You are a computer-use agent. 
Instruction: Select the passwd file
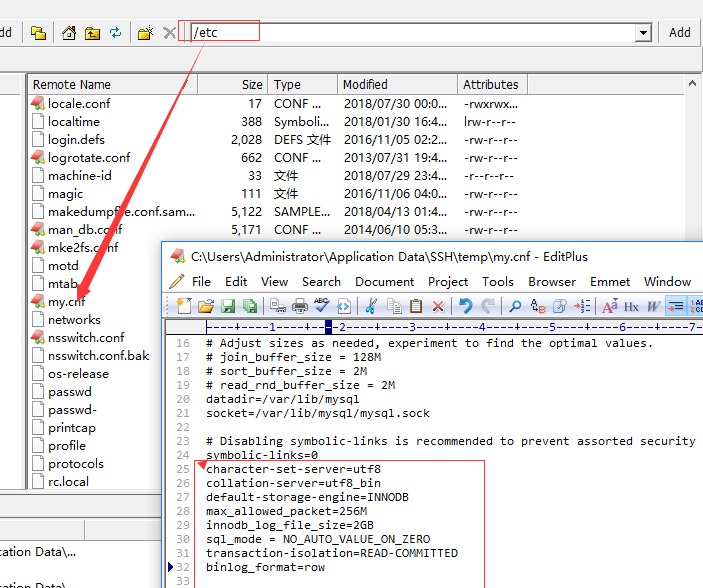click(x=69, y=392)
